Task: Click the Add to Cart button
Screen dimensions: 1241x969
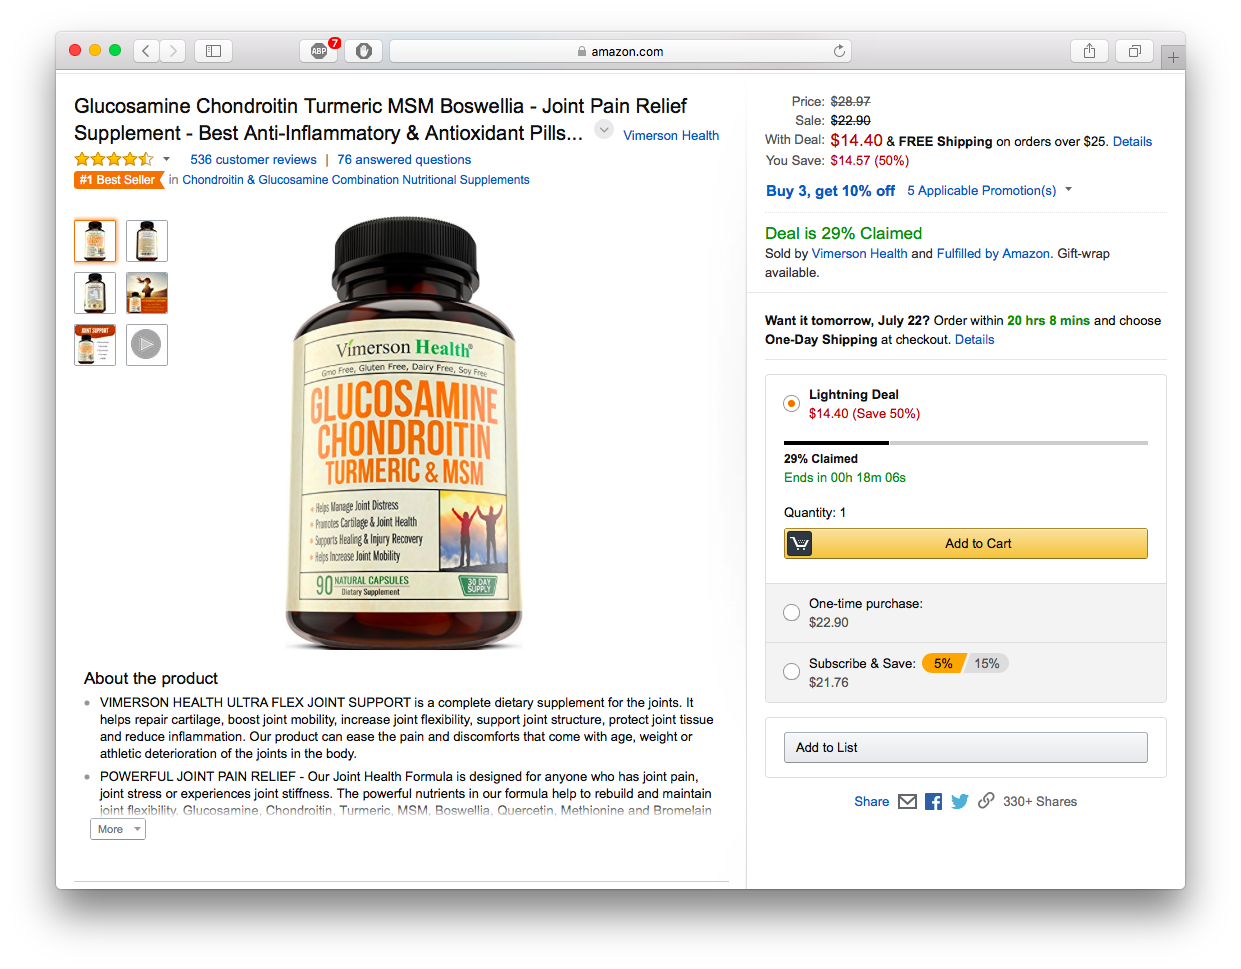Action: pyautogui.click(x=966, y=543)
